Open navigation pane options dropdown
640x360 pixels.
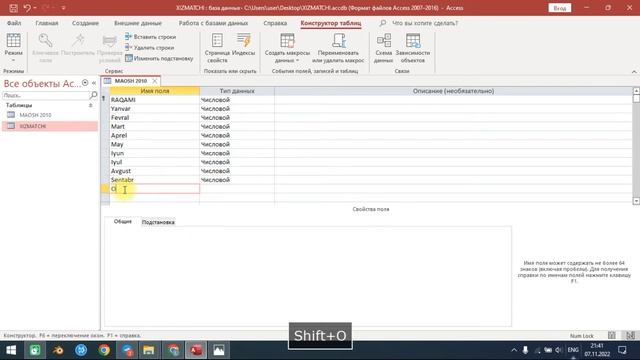(x=85, y=83)
